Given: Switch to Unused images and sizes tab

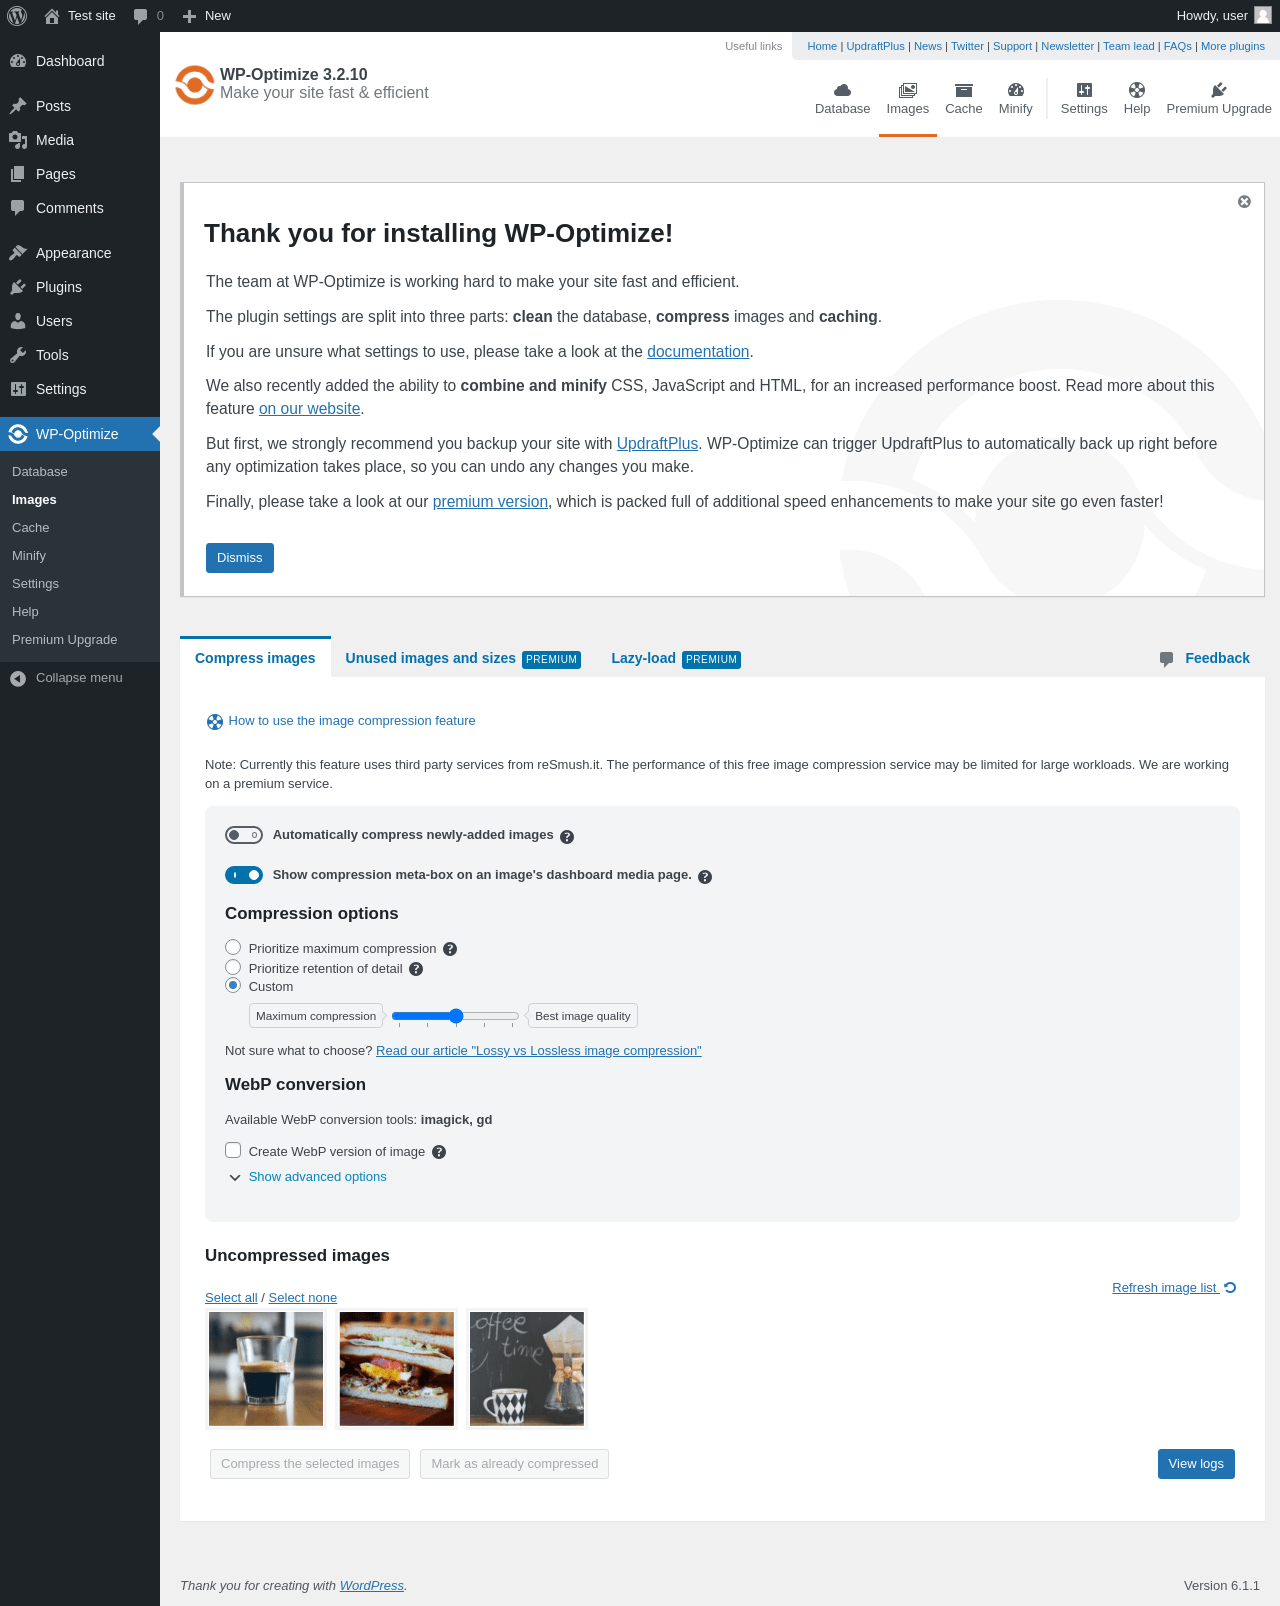Looking at the screenshot, I should 463,658.
